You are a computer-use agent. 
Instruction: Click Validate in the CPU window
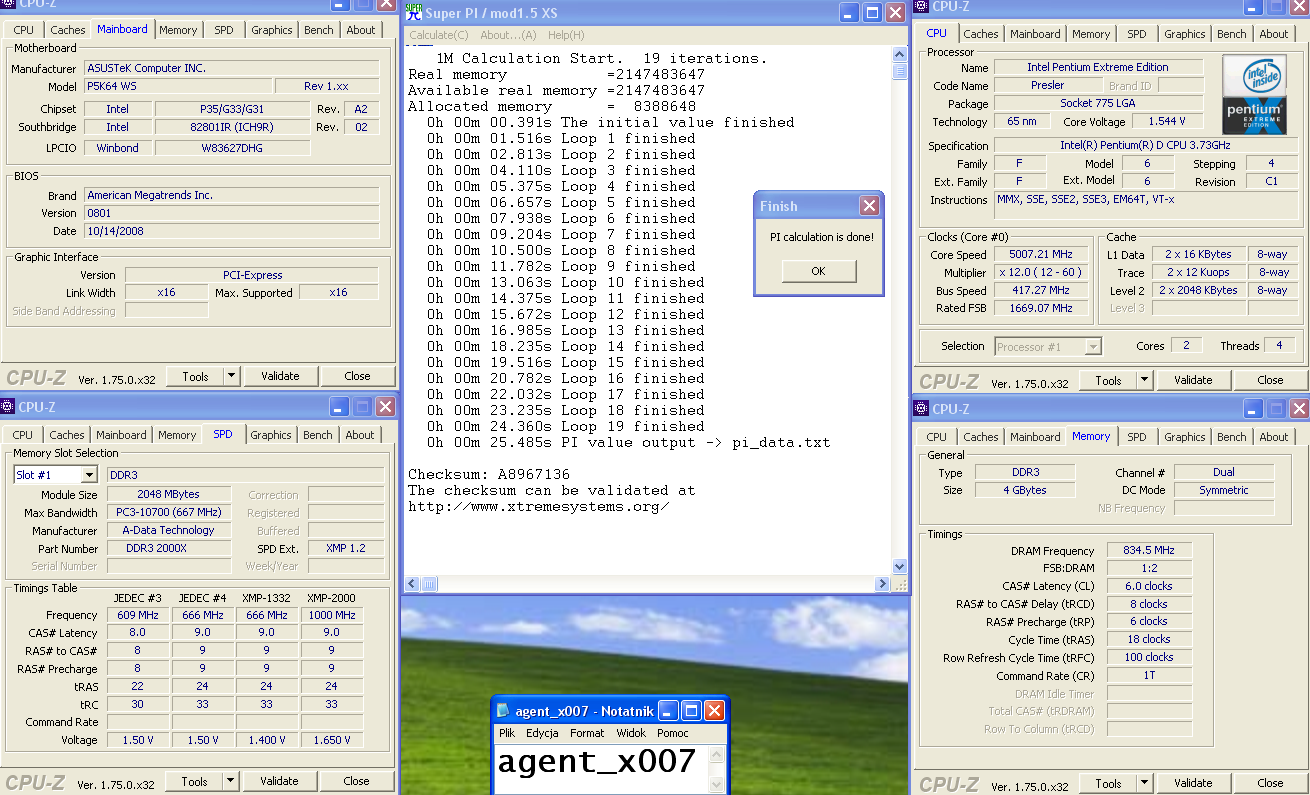click(x=1193, y=380)
